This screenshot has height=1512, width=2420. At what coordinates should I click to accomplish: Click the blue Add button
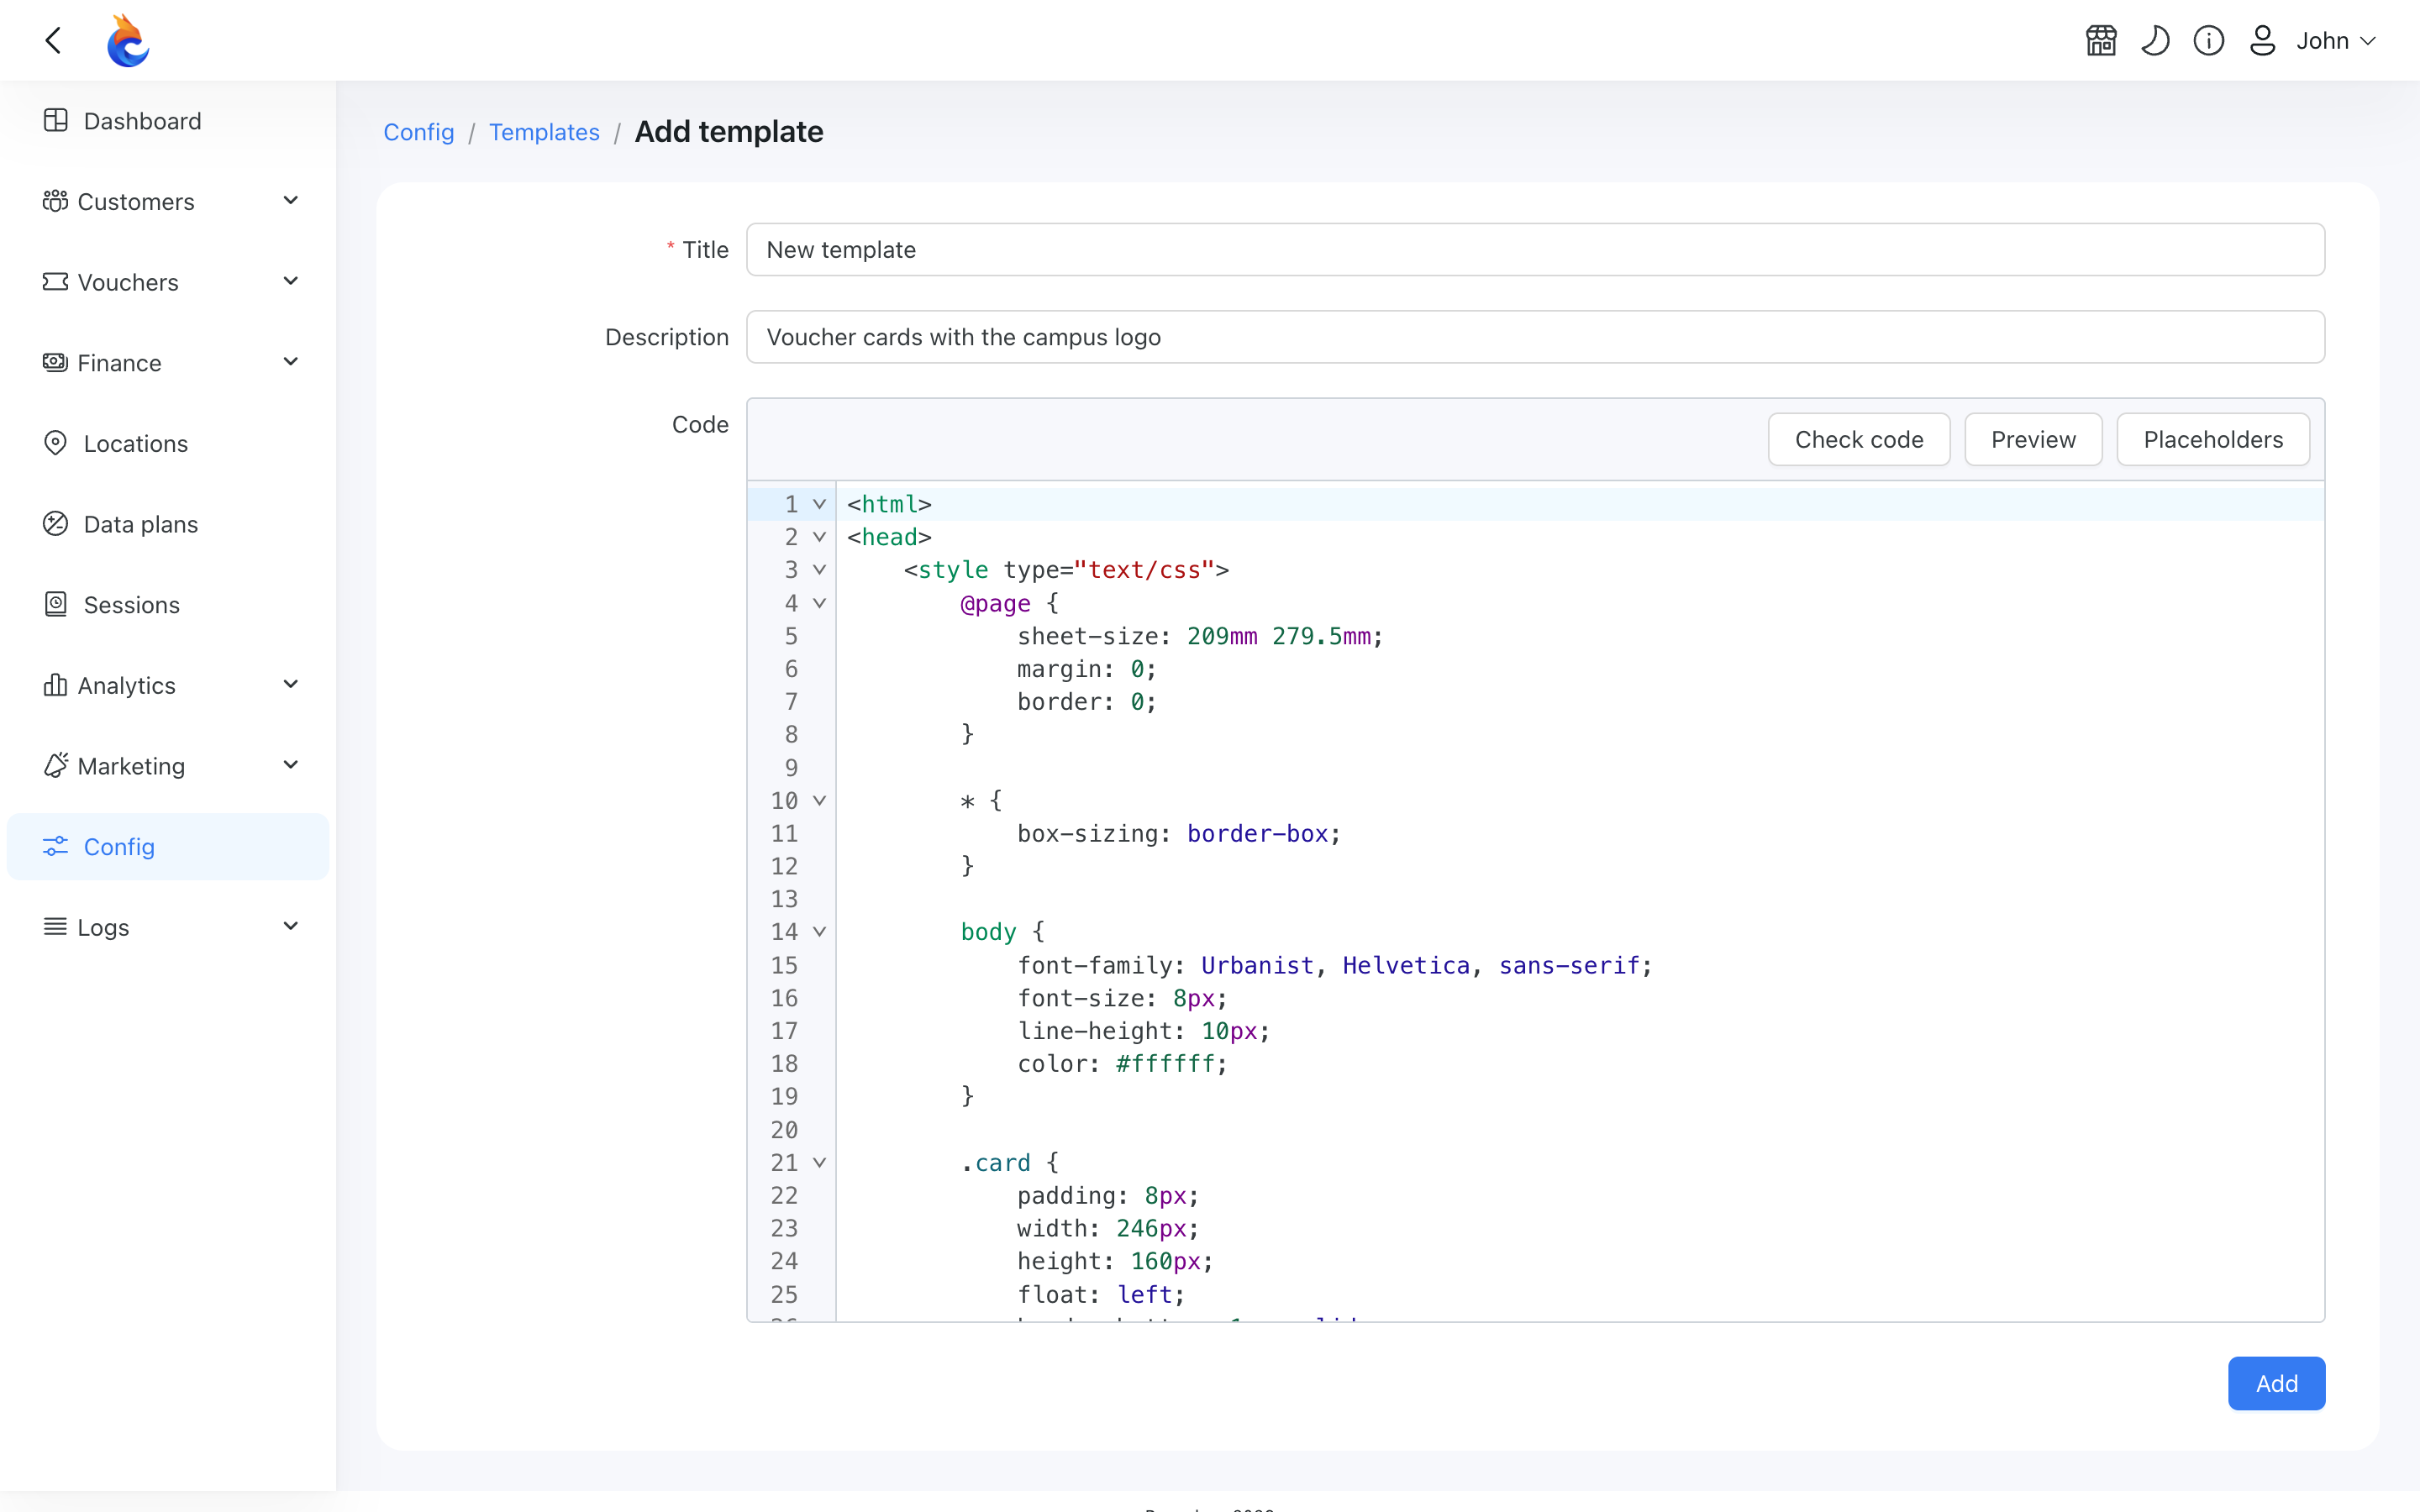tap(2276, 1383)
